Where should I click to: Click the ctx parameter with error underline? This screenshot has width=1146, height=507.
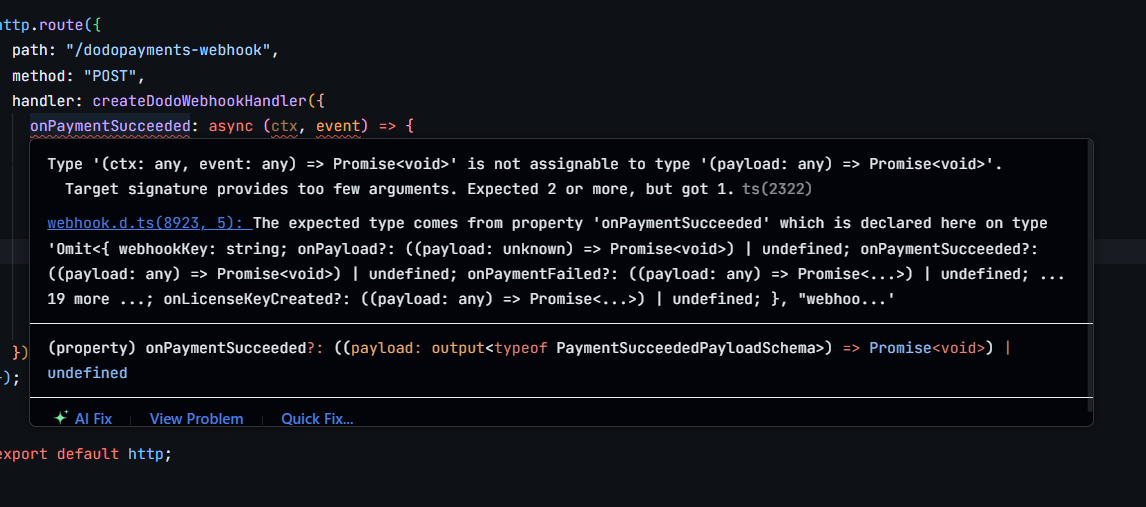(285, 126)
